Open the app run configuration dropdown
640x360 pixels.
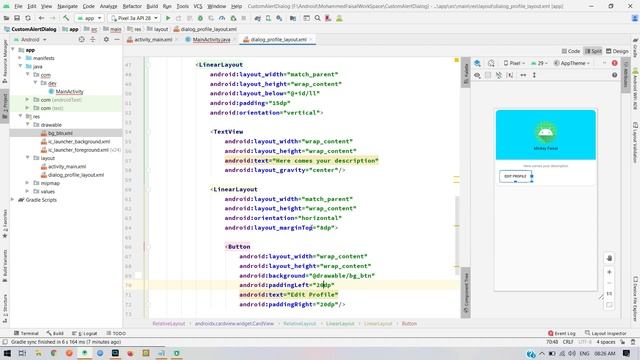[x=89, y=18]
